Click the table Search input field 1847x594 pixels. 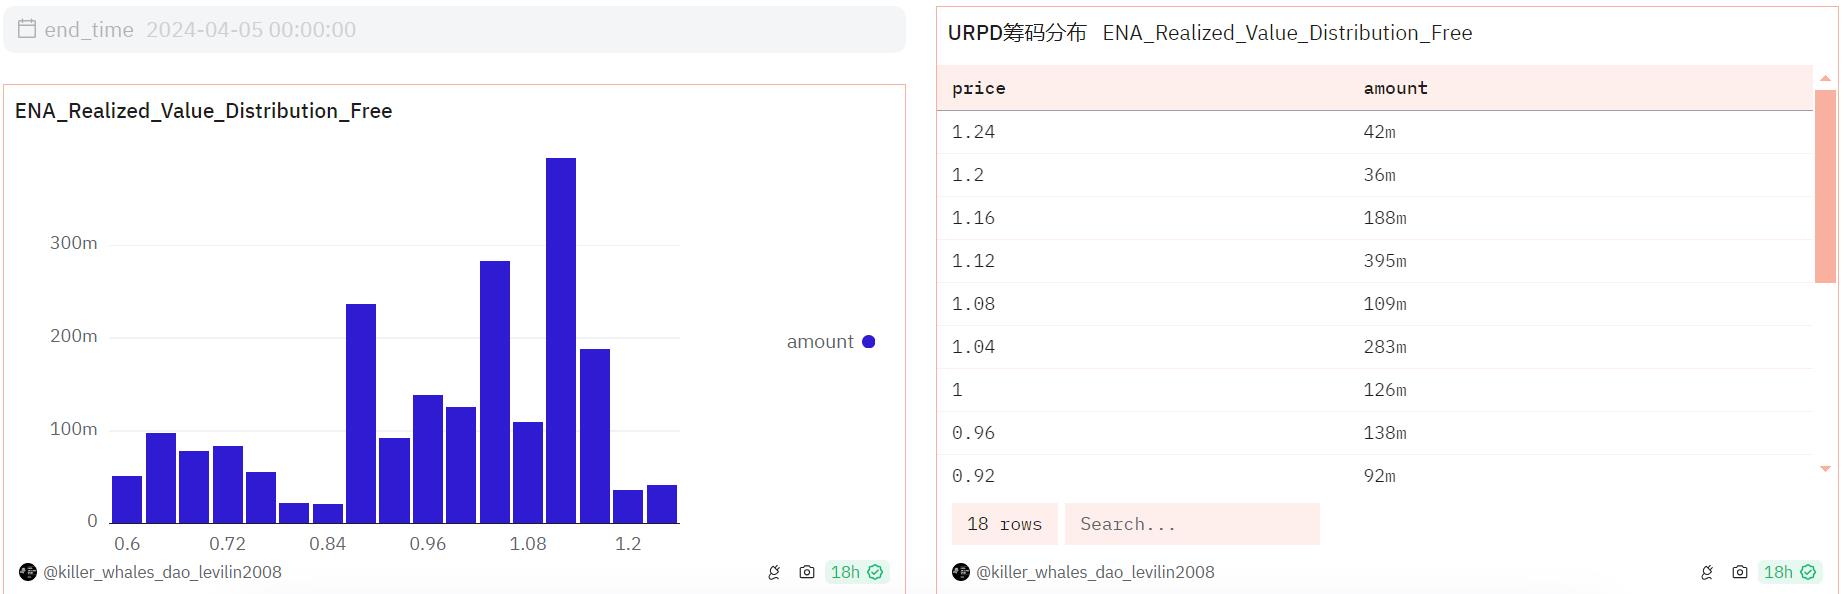click(x=1191, y=524)
